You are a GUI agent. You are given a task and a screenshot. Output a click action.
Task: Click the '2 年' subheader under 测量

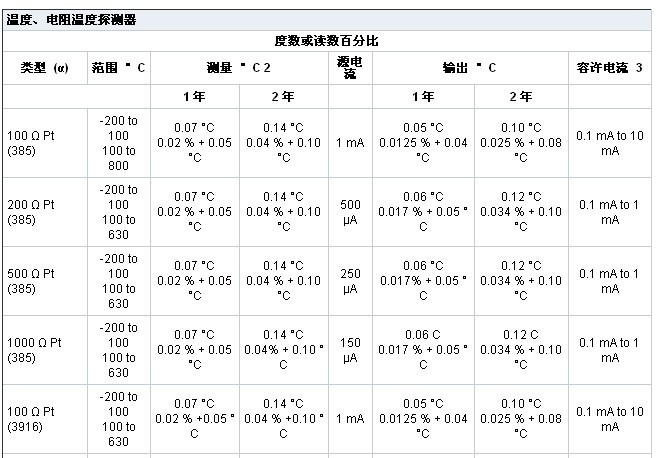click(x=283, y=97)
